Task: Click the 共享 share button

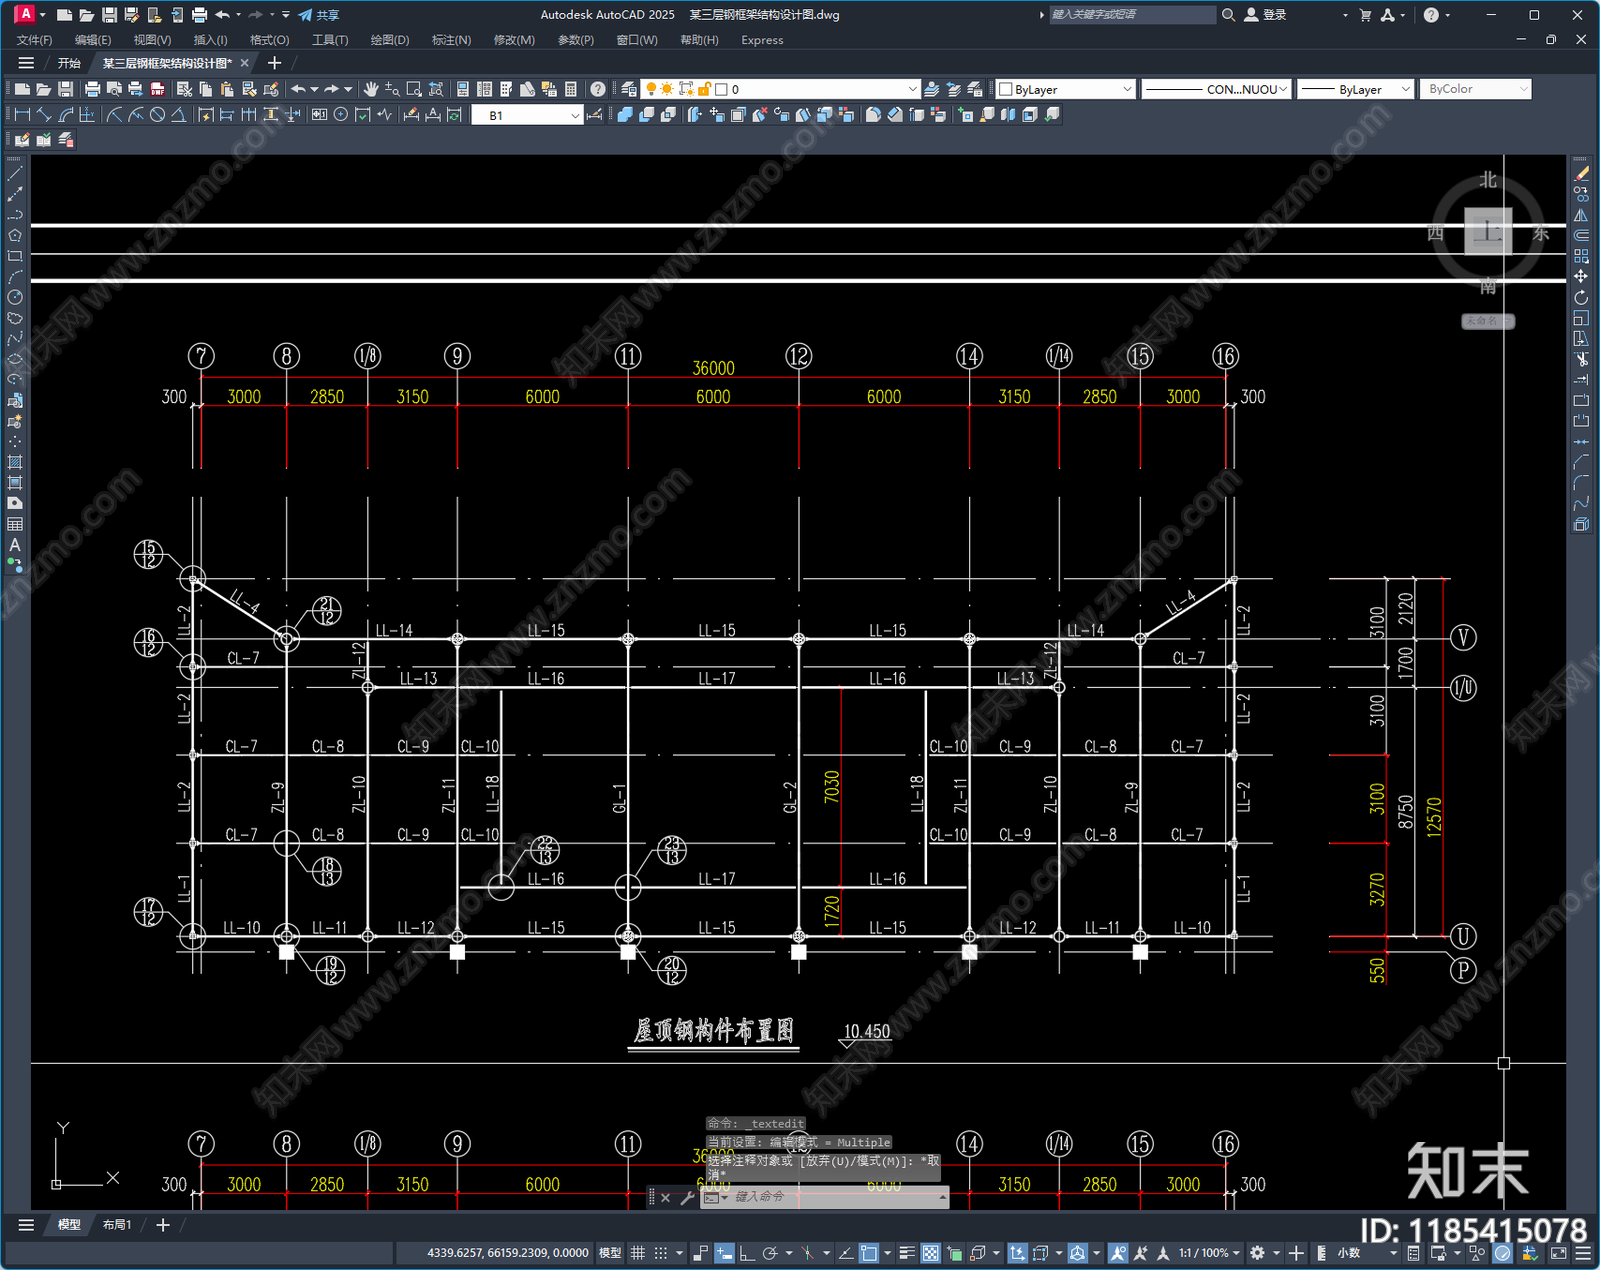Action: pyautogui.click(x=319, y=15)
